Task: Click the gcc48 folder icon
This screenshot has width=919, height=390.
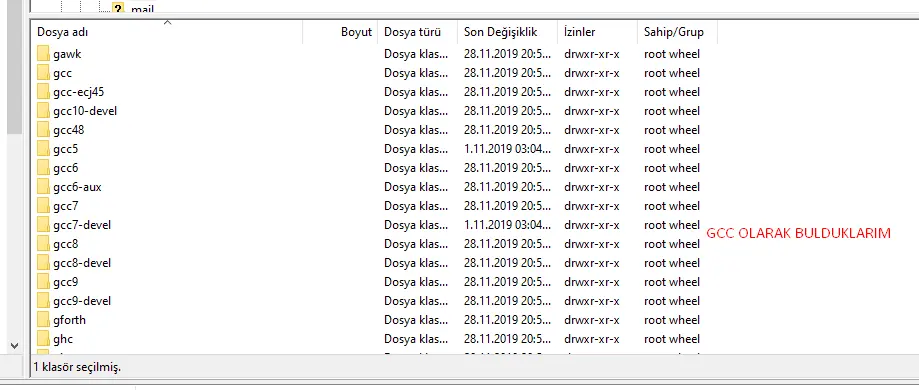Action: (x=43, y=130)
